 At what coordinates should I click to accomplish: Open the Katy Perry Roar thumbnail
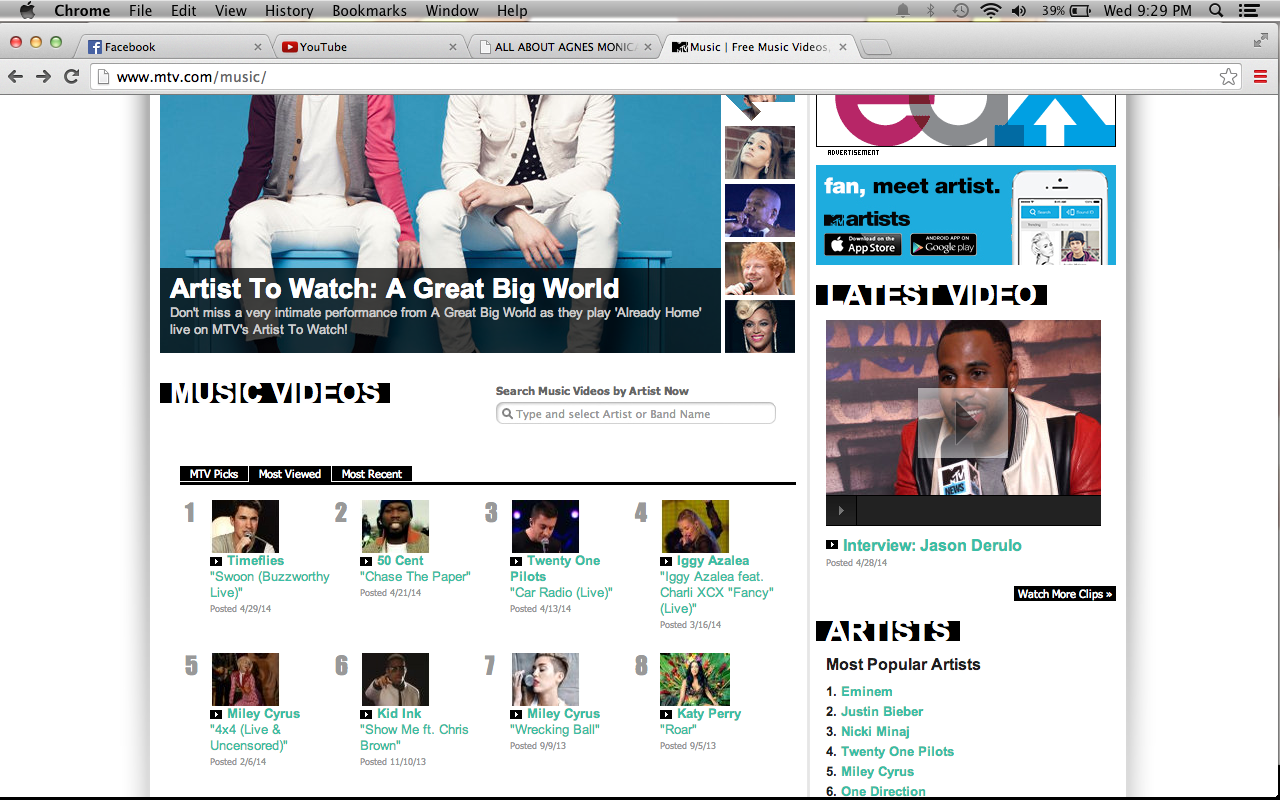tap(694, 679)
